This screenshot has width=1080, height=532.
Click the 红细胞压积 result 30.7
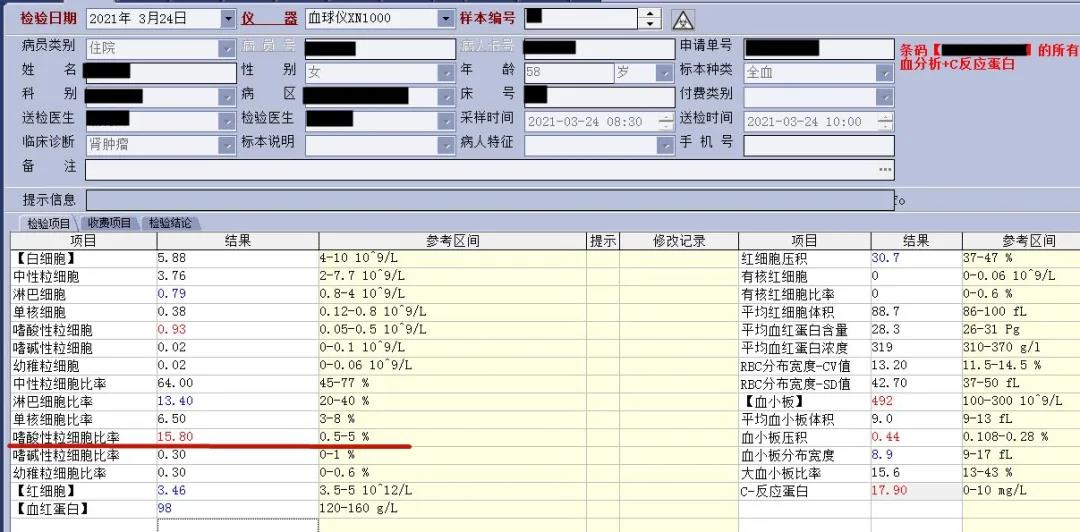tap(886, 259)
